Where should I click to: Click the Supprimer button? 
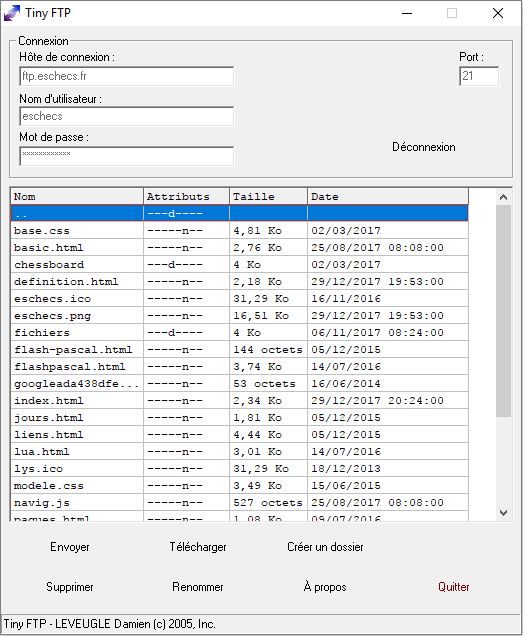click(70, 587)
